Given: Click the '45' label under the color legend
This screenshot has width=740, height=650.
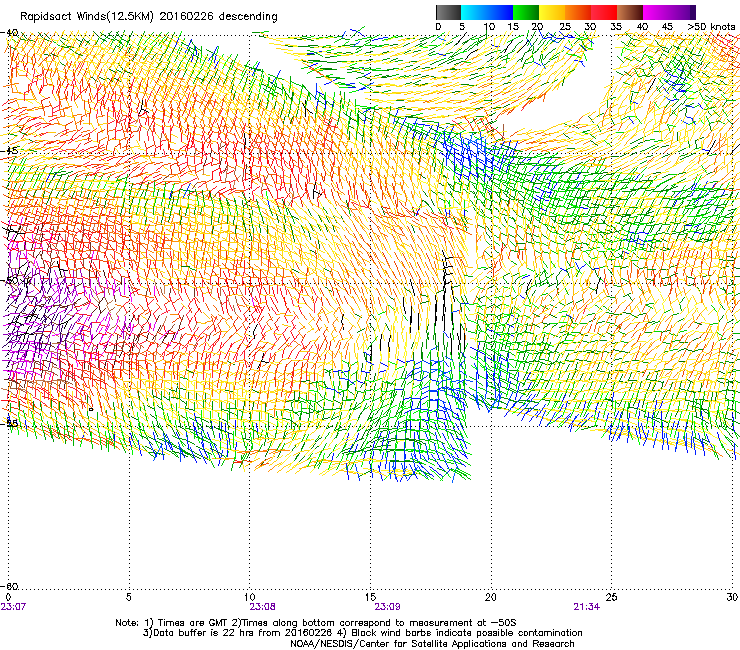Looking at the screenshot, I should coord(667,27).
